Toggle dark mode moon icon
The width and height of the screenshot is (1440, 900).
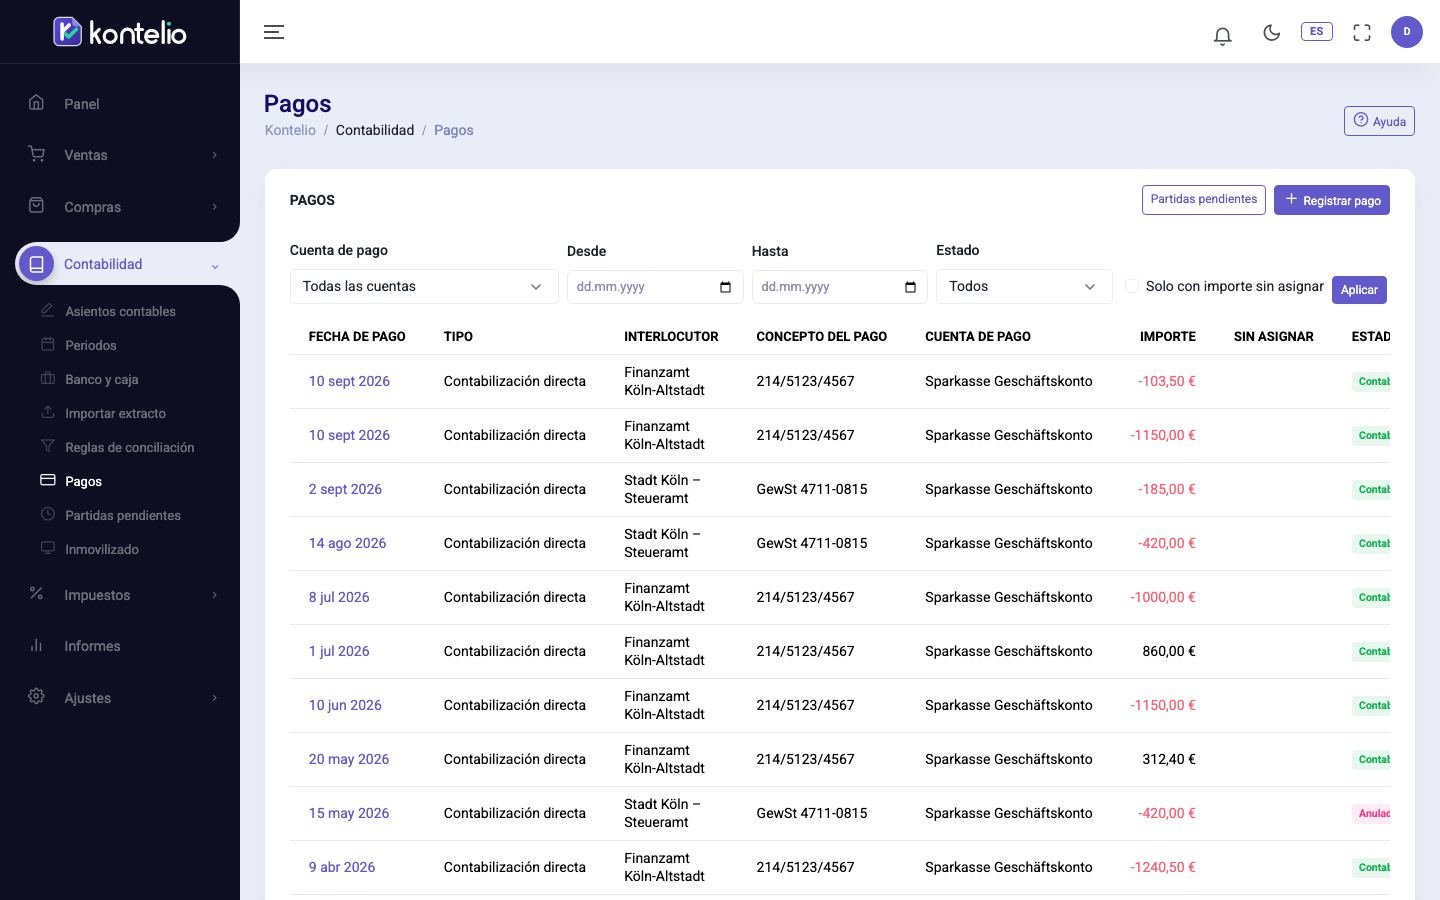click(1272, 32)
